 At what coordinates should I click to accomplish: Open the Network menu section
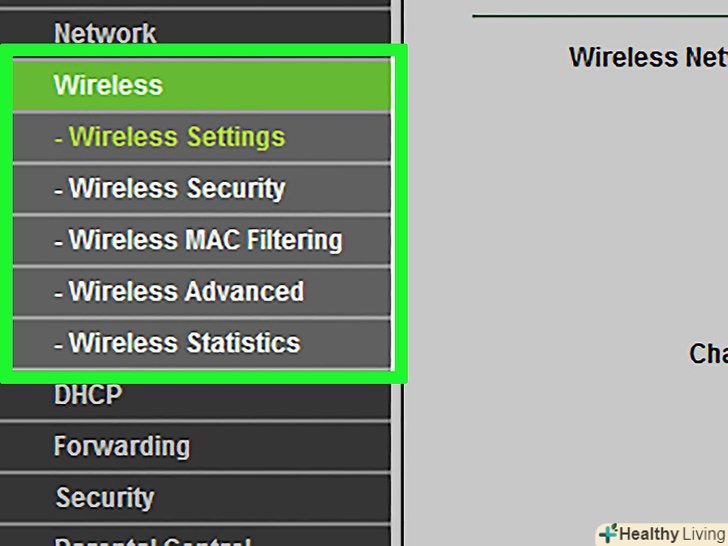[x=105, y=33]
